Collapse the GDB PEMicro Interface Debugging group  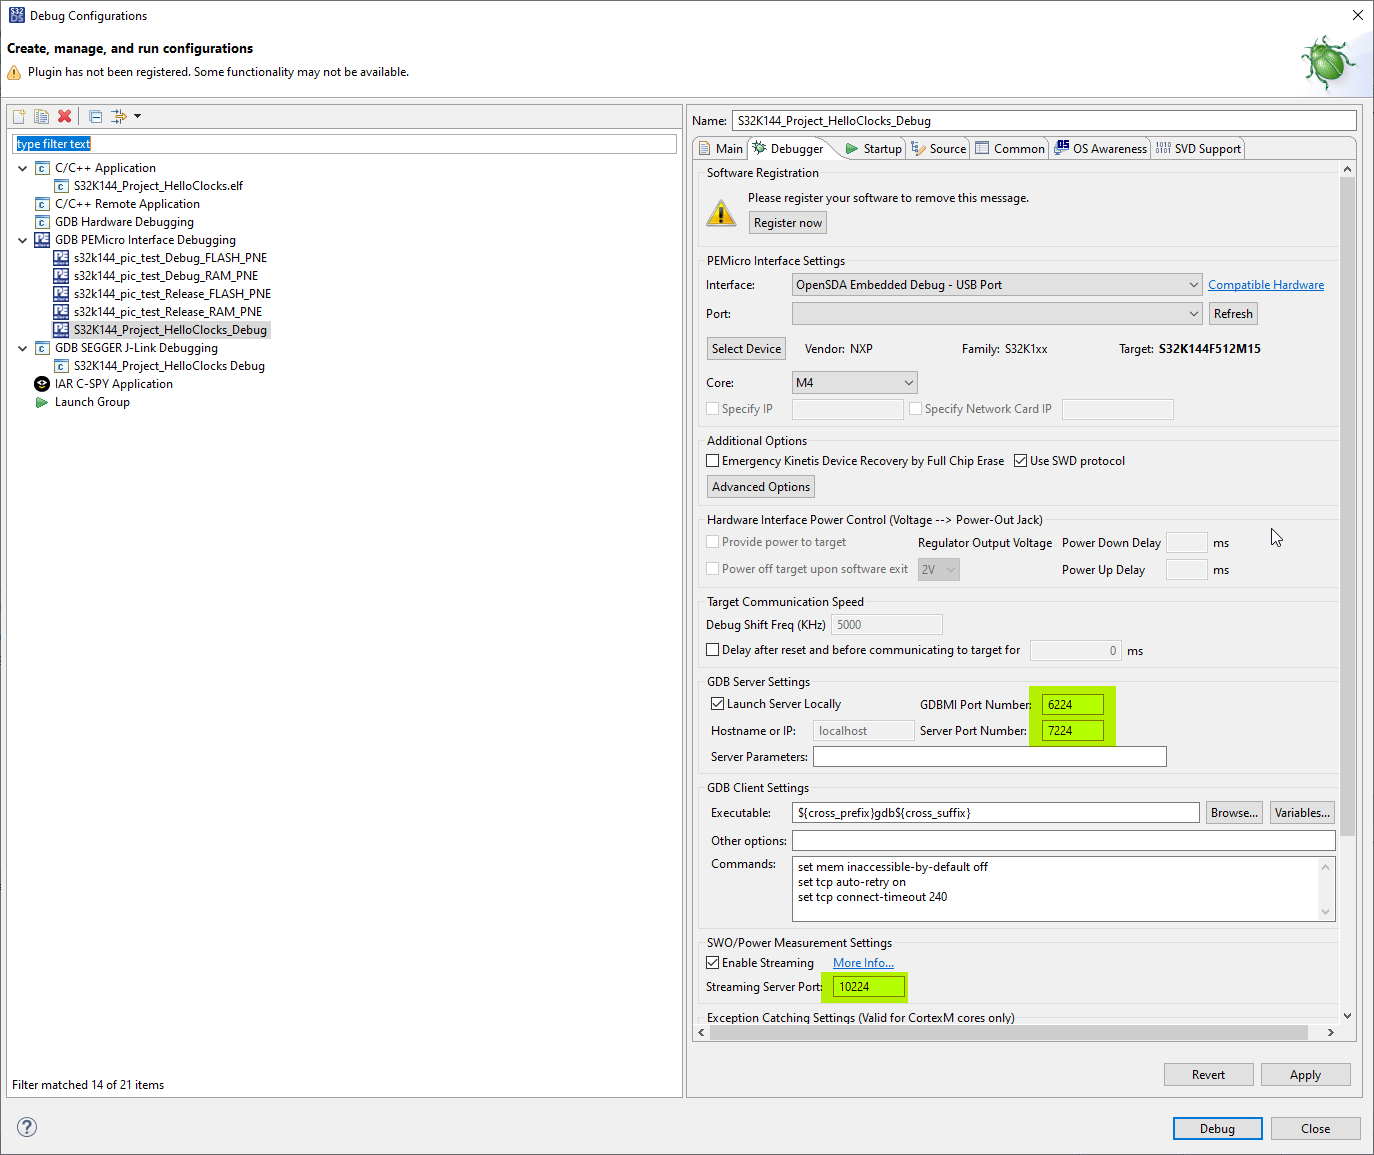tap(23, 240)
